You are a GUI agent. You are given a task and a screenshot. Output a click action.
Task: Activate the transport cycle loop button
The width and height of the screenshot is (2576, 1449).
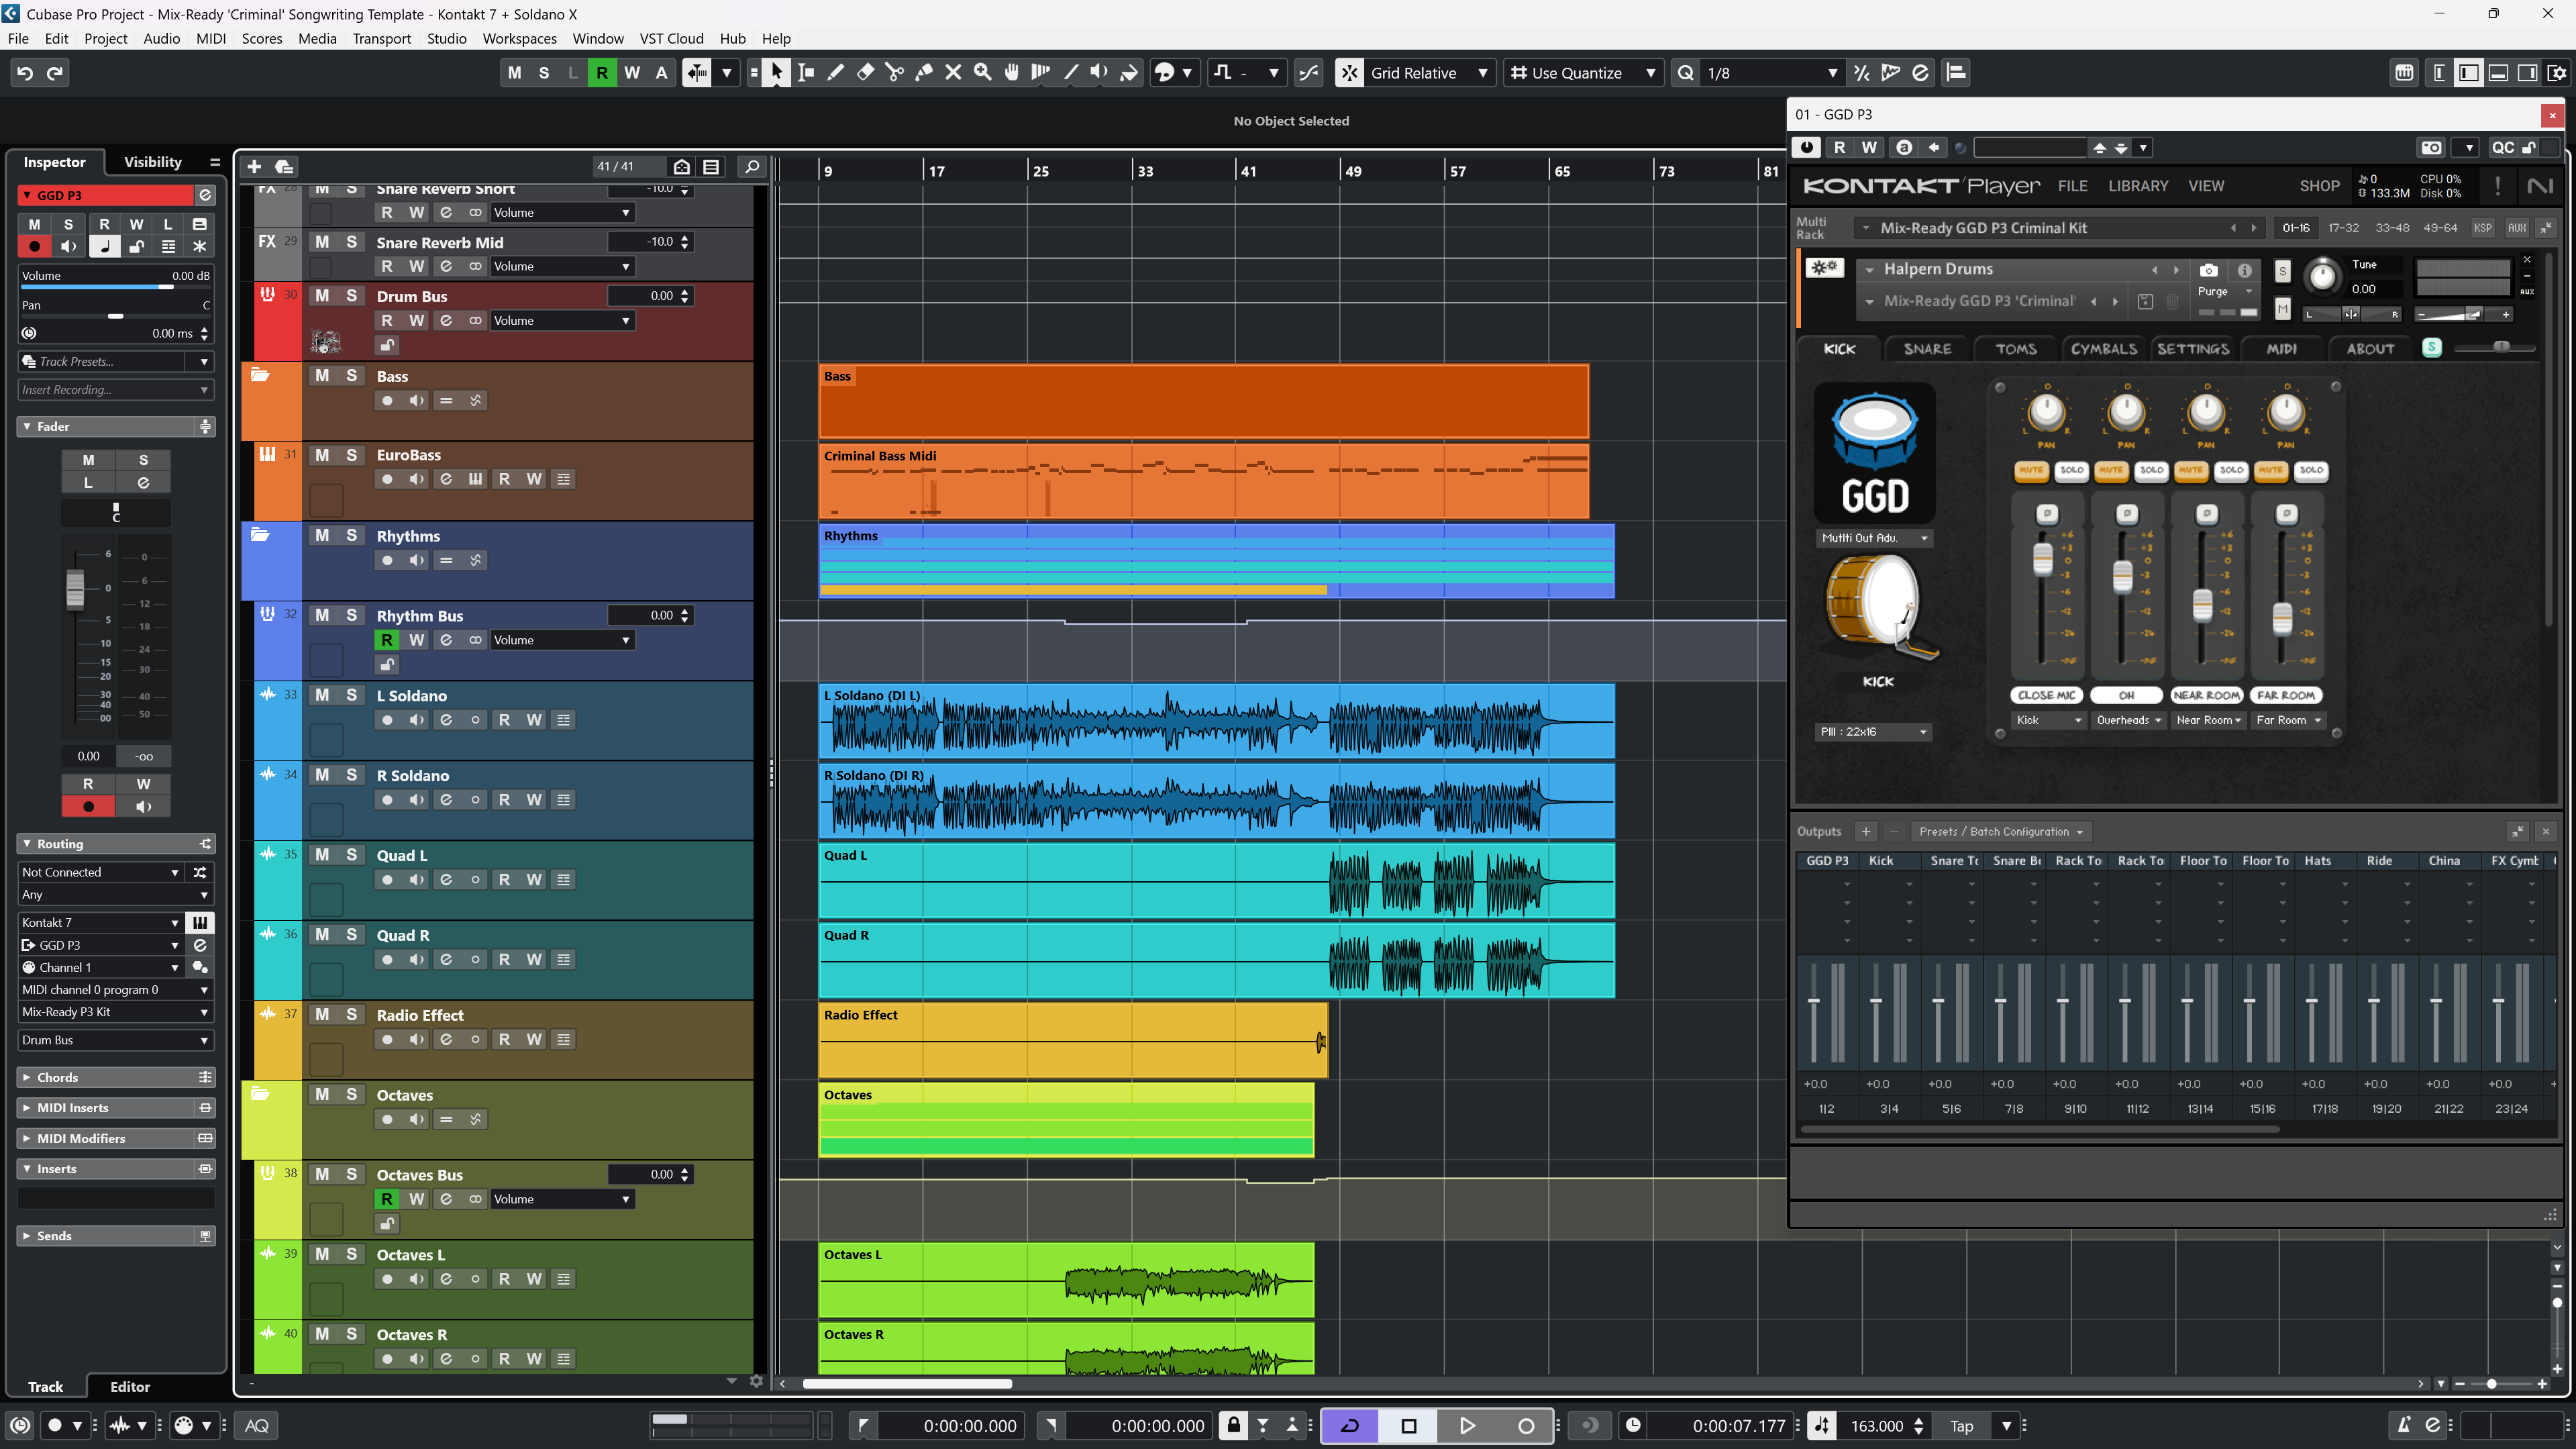point(1349,1425)
